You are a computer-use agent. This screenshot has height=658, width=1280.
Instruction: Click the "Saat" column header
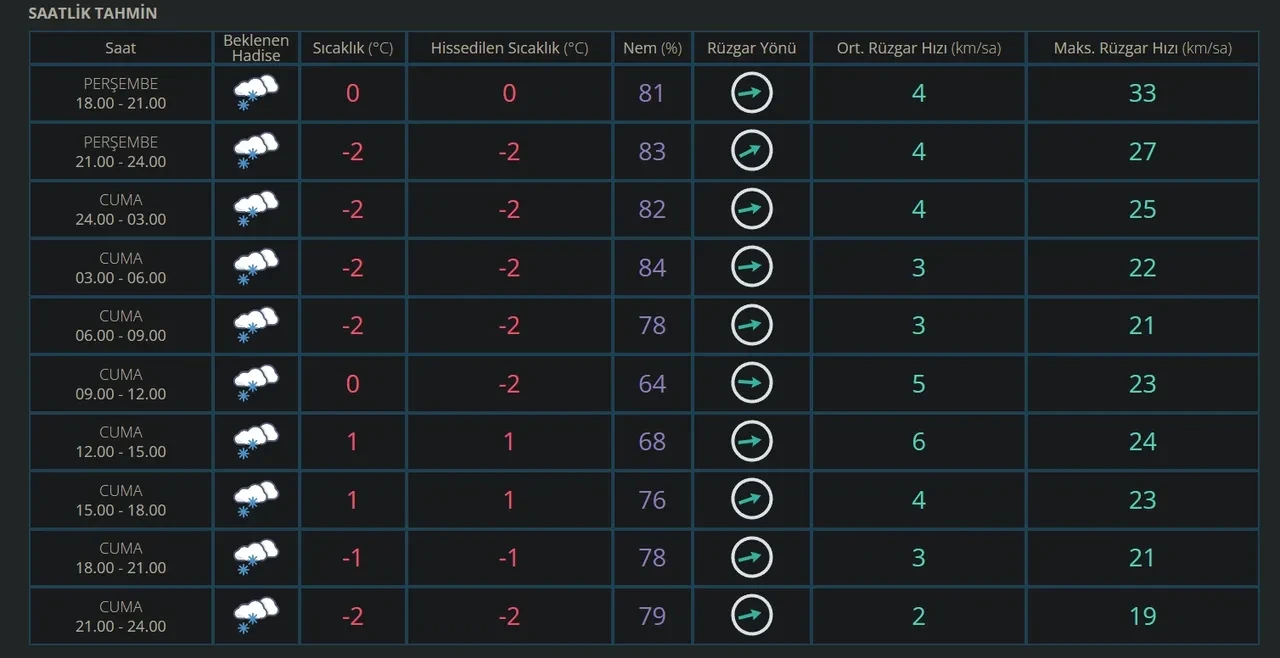coord(120,48)
